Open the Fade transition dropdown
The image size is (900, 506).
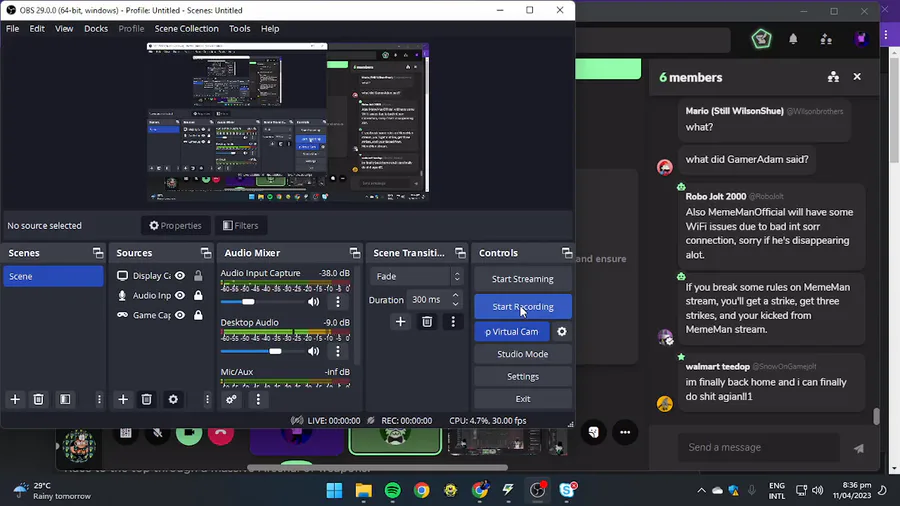pyautogui.click(x=417, y=277)
